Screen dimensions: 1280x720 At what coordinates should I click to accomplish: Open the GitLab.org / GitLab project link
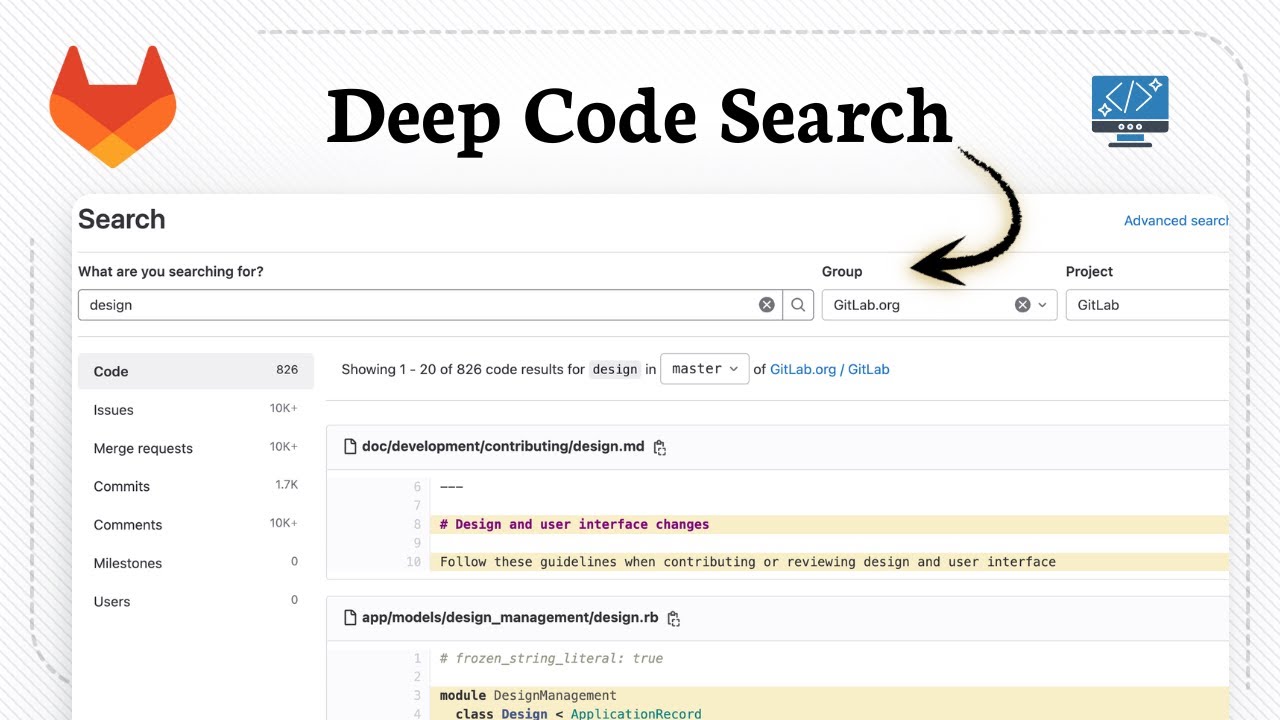(829, 369)
